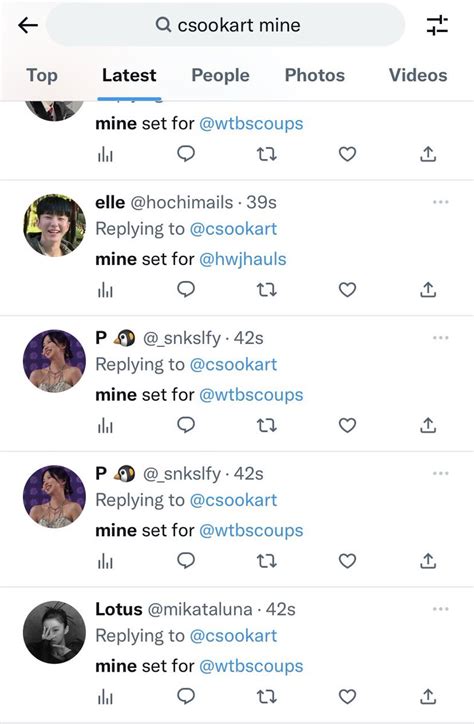This screenshot has width=474, height=724.
Task: Switch to the People tab
Action: [x=220, y=75]
